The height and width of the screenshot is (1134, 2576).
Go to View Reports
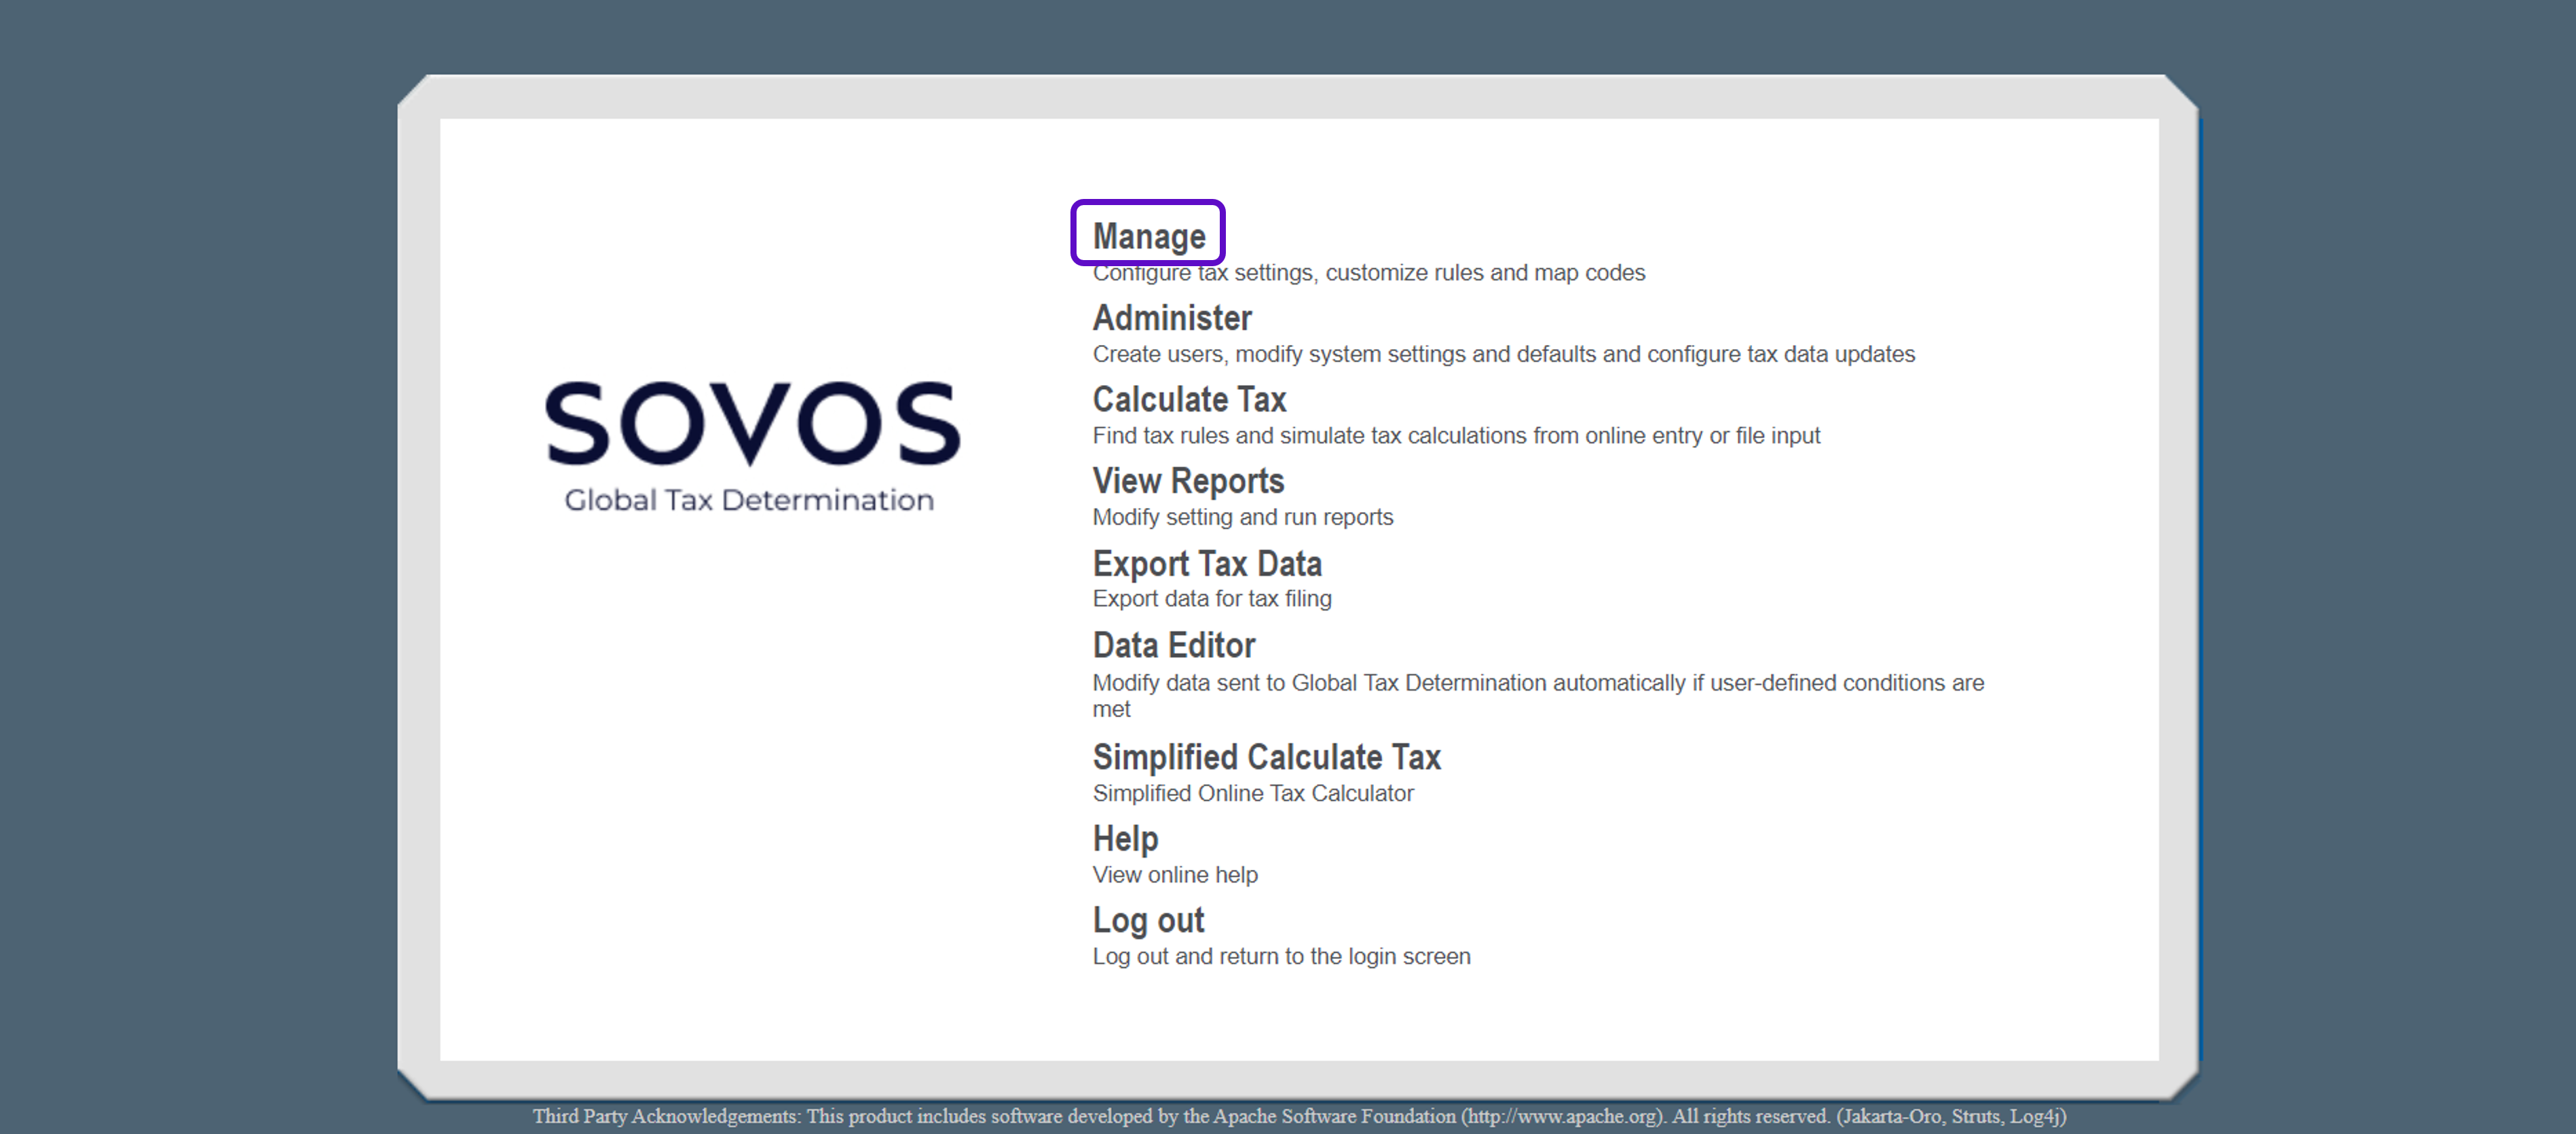tap(1187, 481)
